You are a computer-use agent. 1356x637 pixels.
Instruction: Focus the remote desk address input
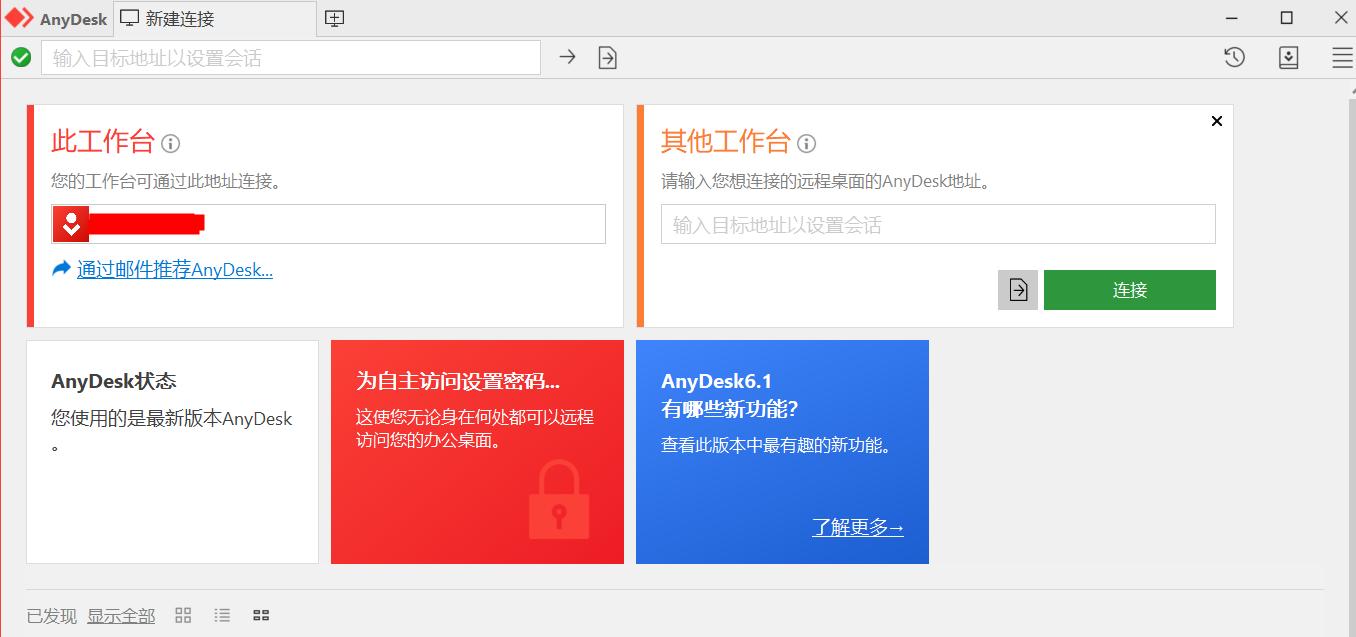click(938, 224)
